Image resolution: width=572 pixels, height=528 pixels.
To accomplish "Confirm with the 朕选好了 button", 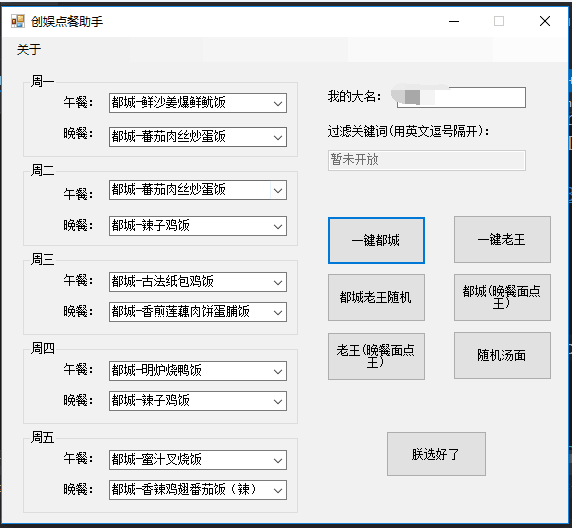I will [x=436, y=454].
